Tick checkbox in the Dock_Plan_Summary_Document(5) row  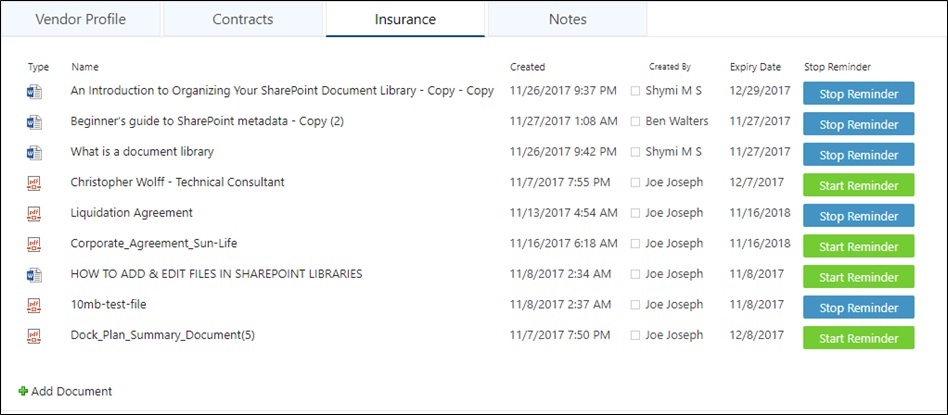tap(635, 336)
